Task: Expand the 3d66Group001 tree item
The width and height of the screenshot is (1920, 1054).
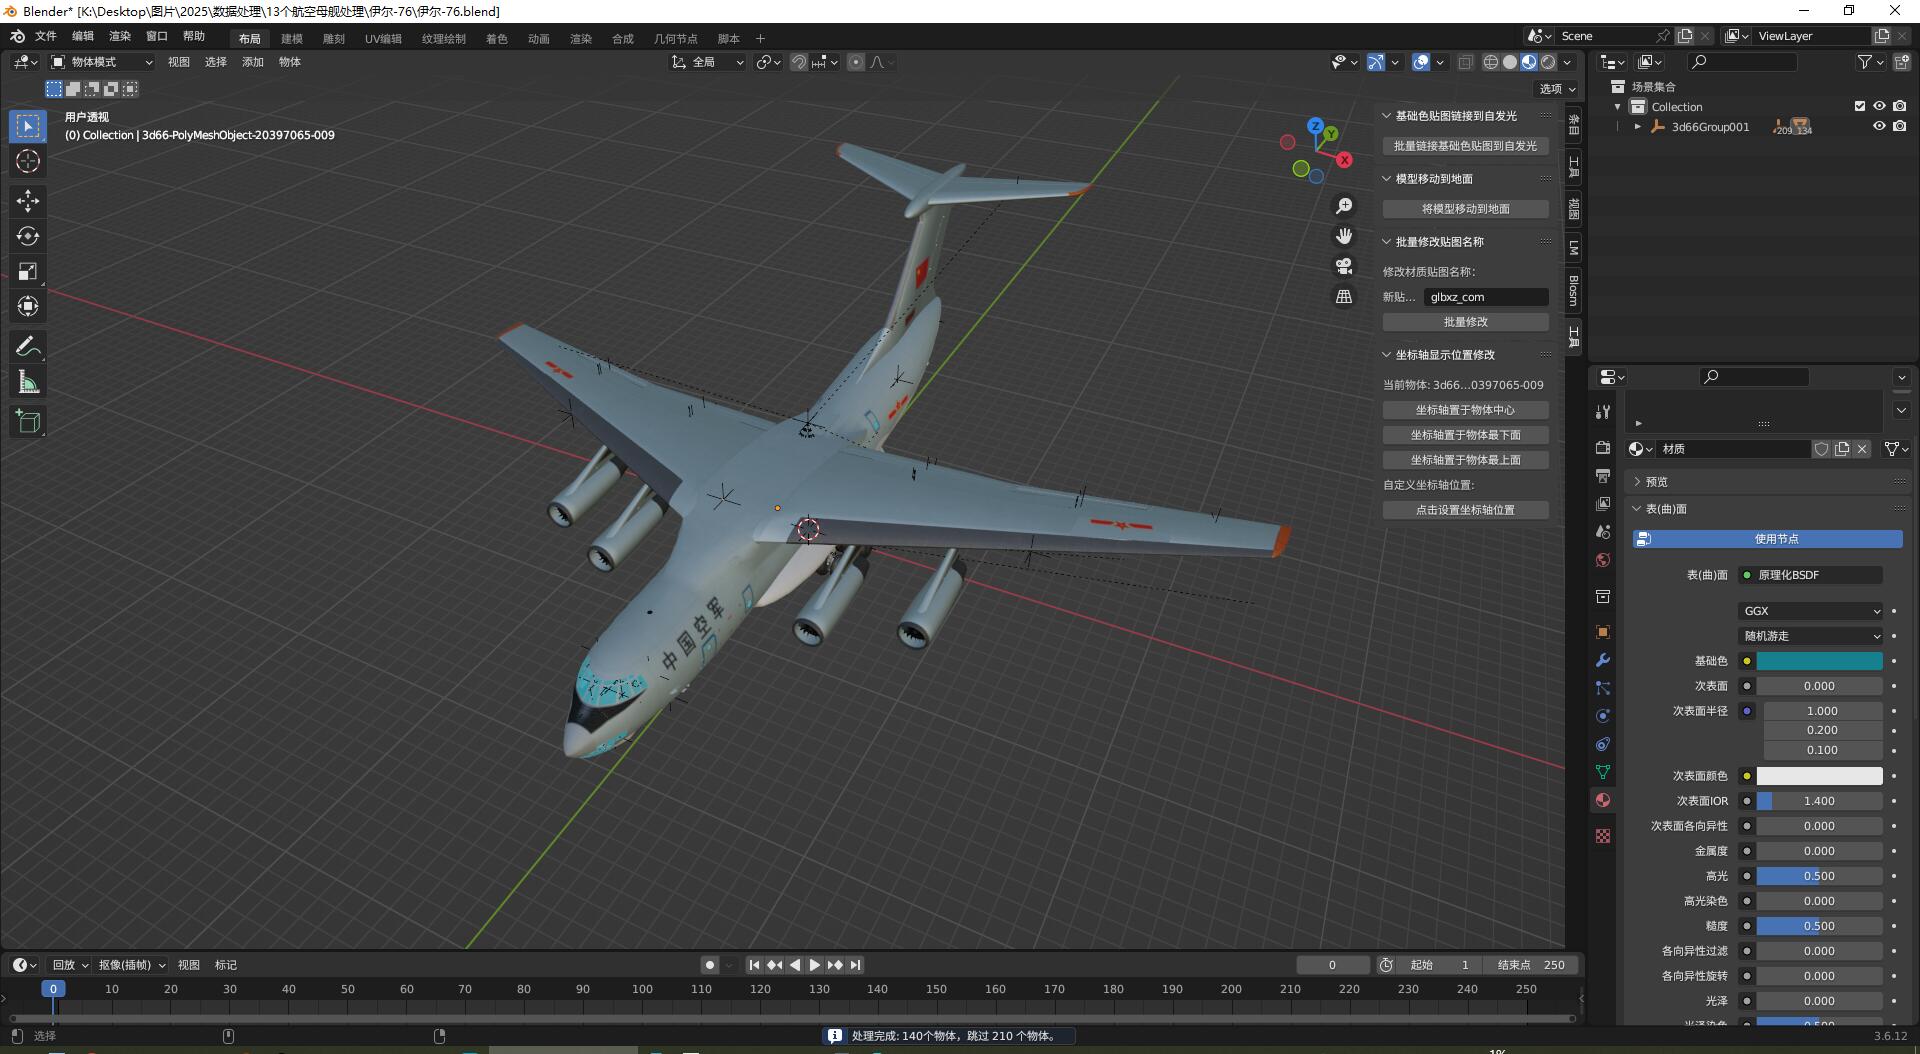Action: tap(1637, 127)
